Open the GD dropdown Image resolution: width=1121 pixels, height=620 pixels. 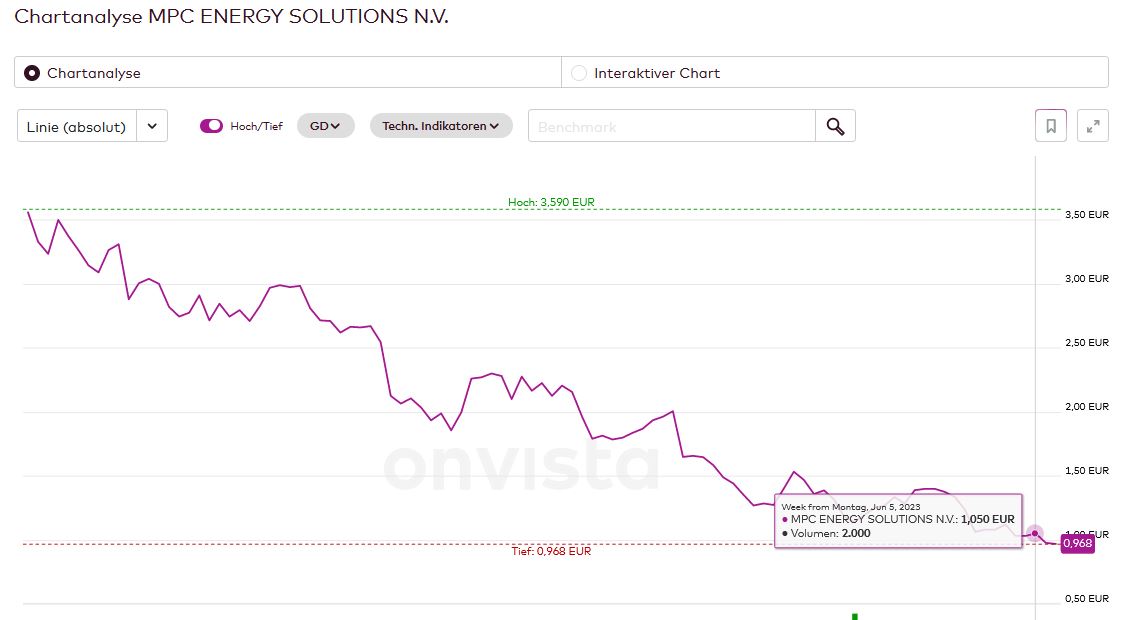click(x=325, y=126)
